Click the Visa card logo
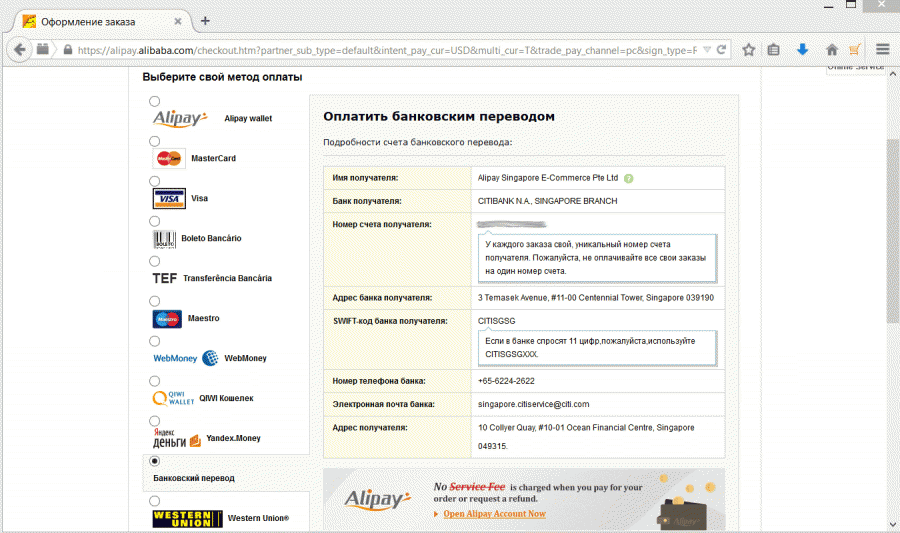Screen dimensions: 900x533 pos(169,199)
